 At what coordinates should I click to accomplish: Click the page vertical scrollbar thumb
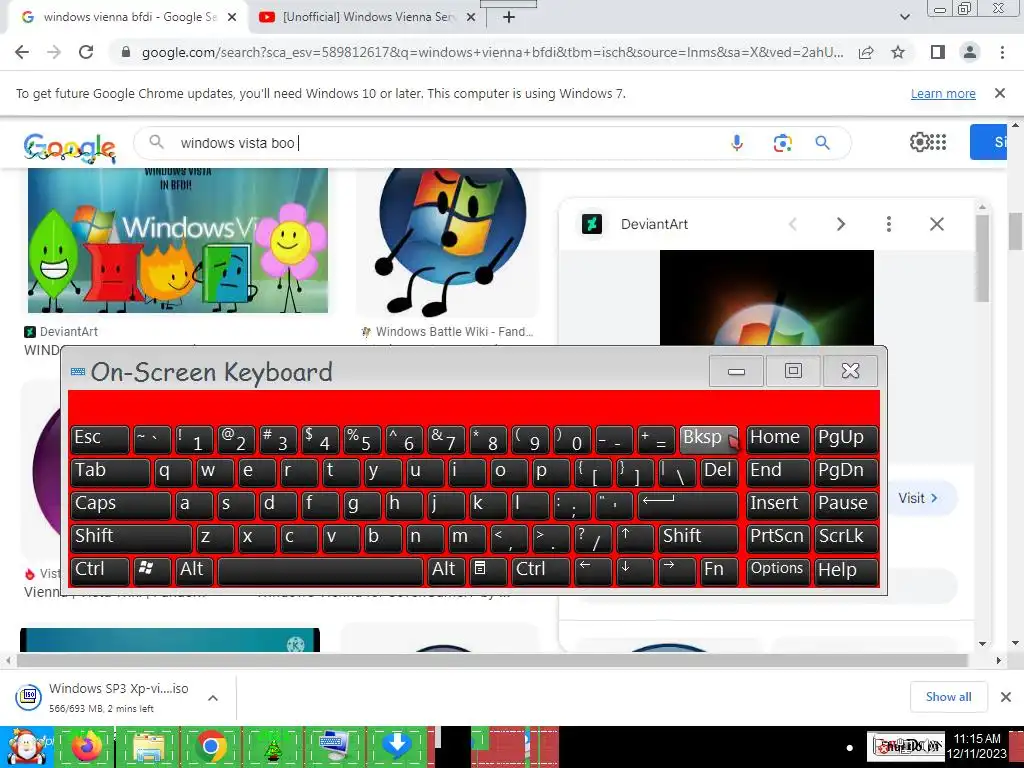[x=1016, y=230]
